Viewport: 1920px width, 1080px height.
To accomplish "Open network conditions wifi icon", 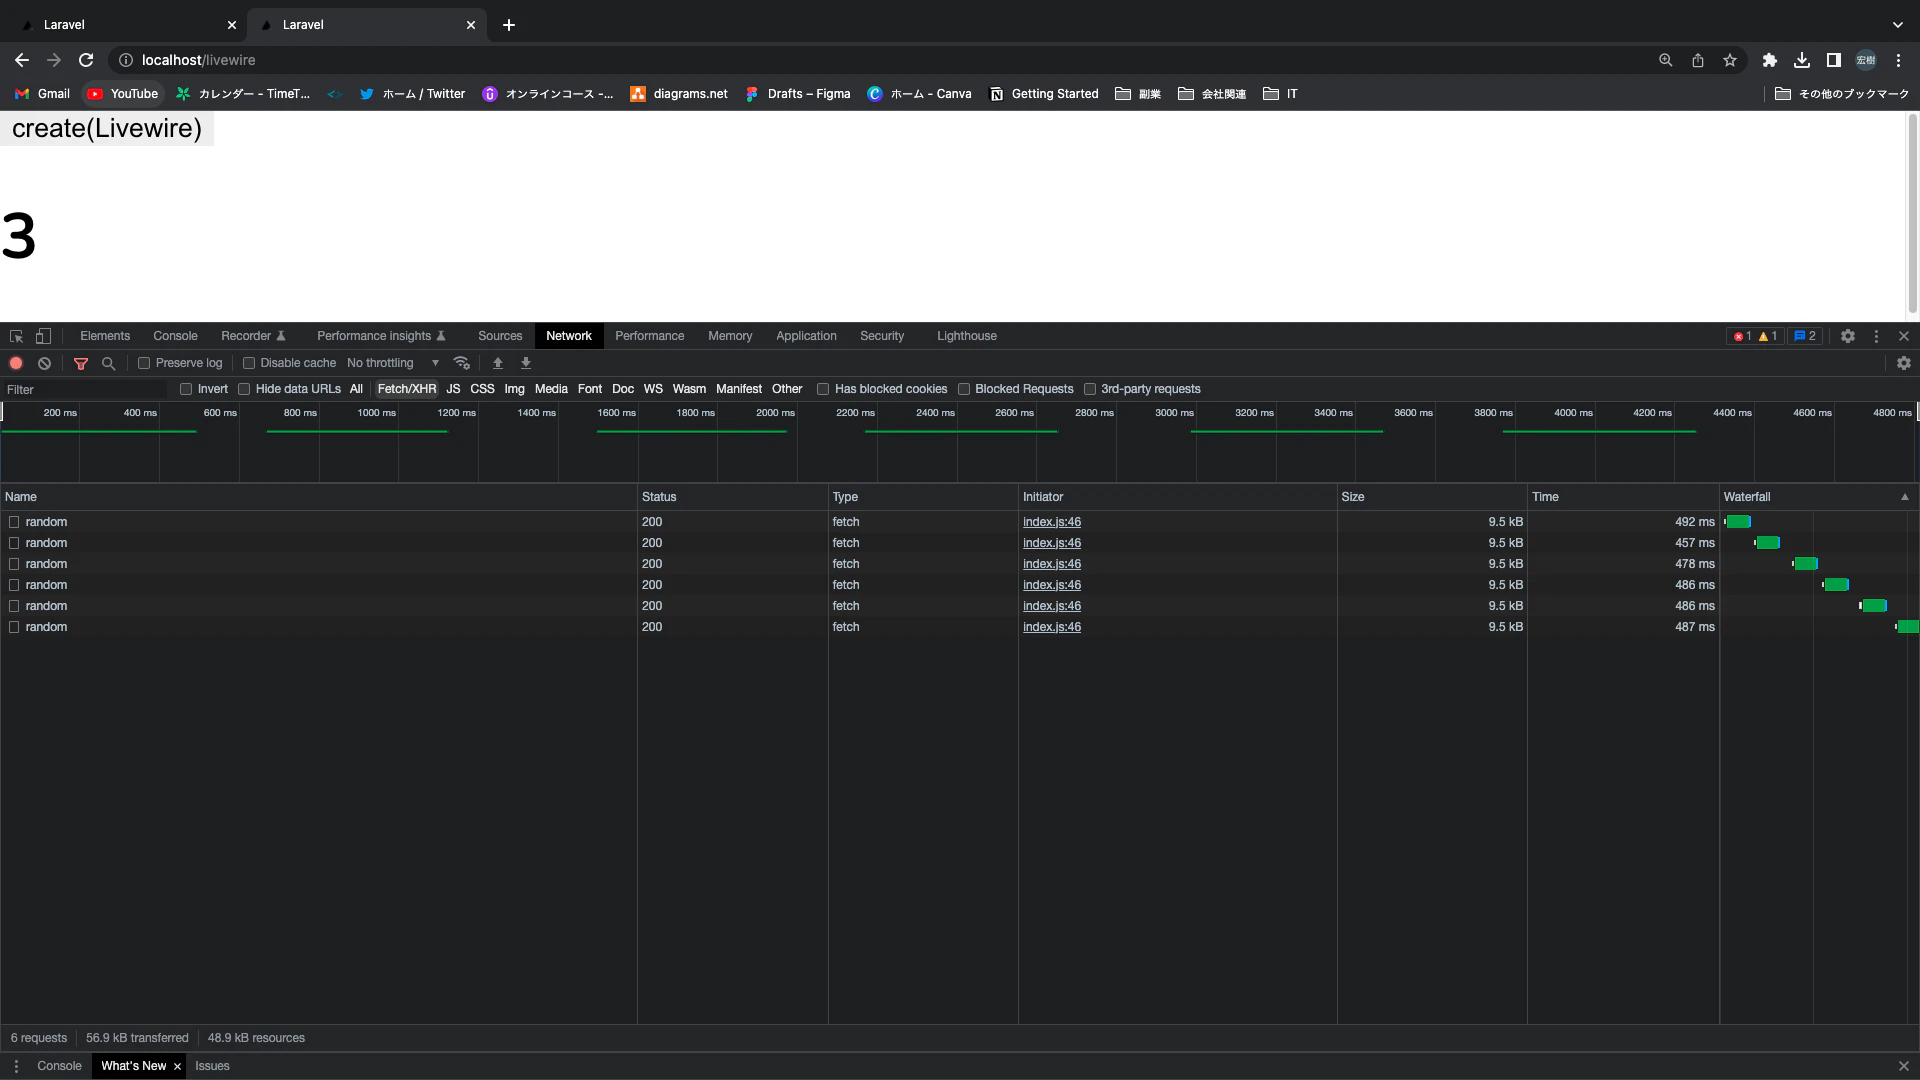I will coord(461,363).
